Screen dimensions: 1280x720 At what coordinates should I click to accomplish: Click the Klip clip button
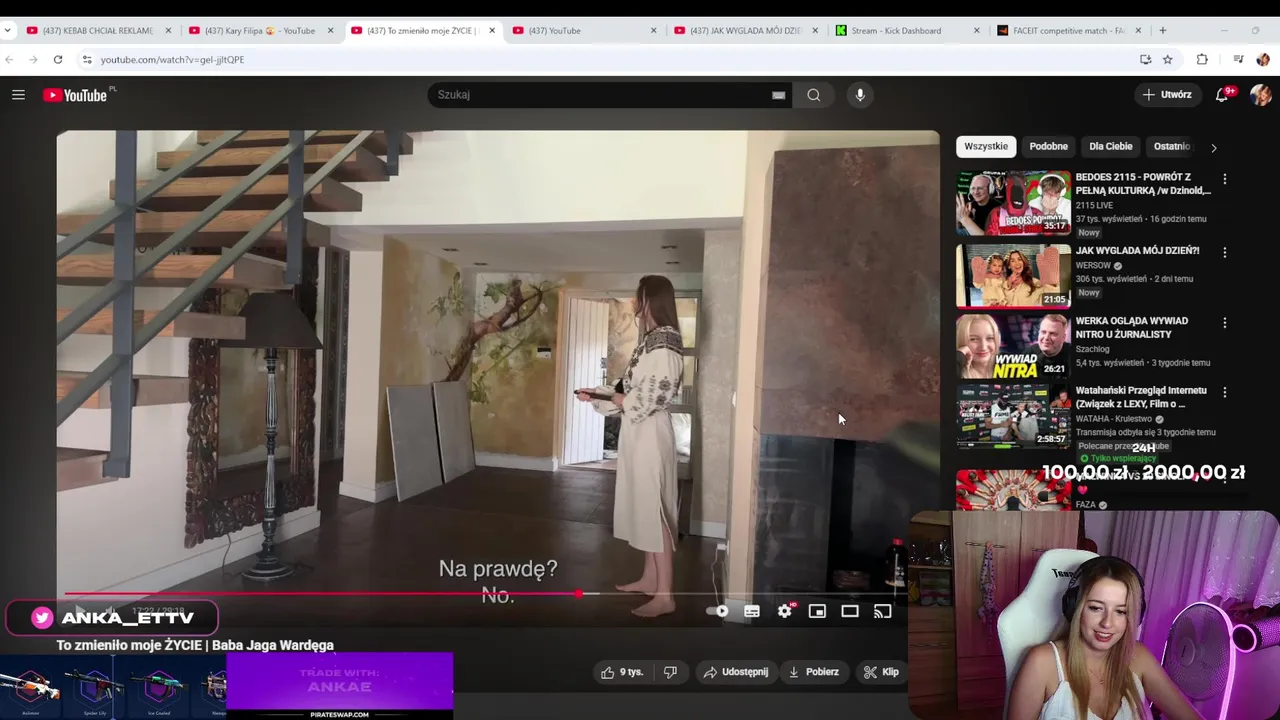coord(882,672)
